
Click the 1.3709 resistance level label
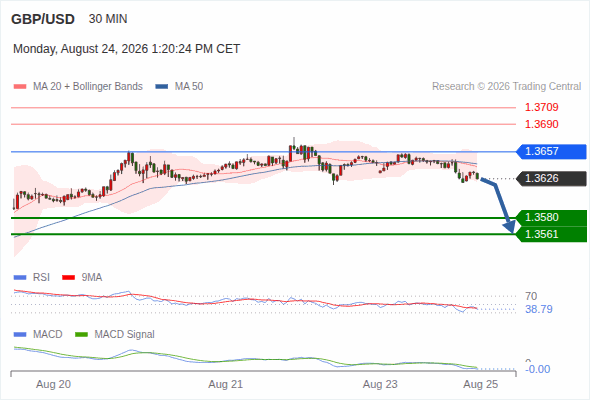(541, 107)
